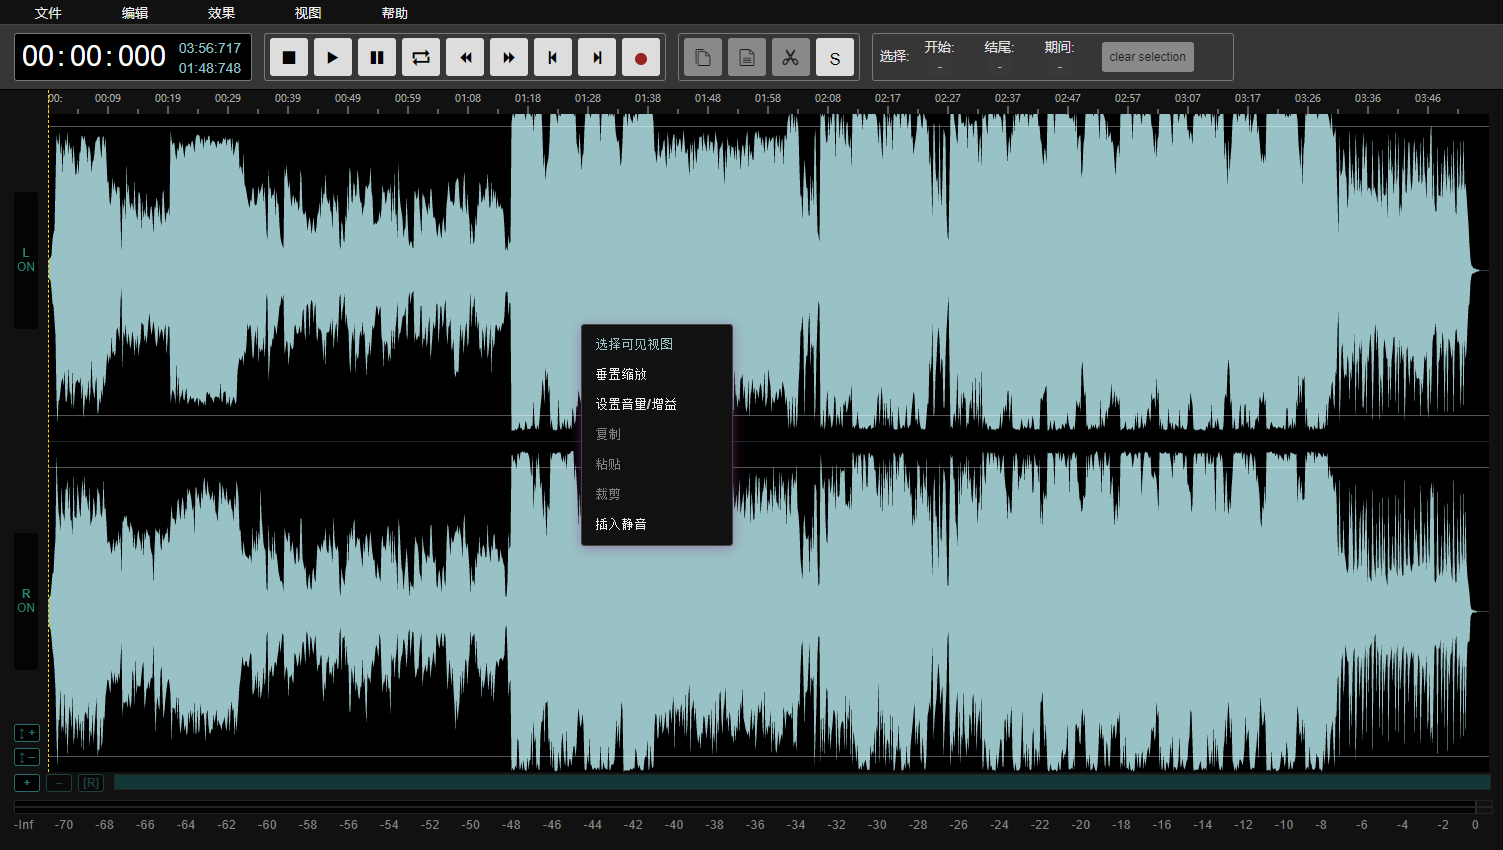
Task: Choose 粘贴 in the context menu
Action: coord(657,464)
